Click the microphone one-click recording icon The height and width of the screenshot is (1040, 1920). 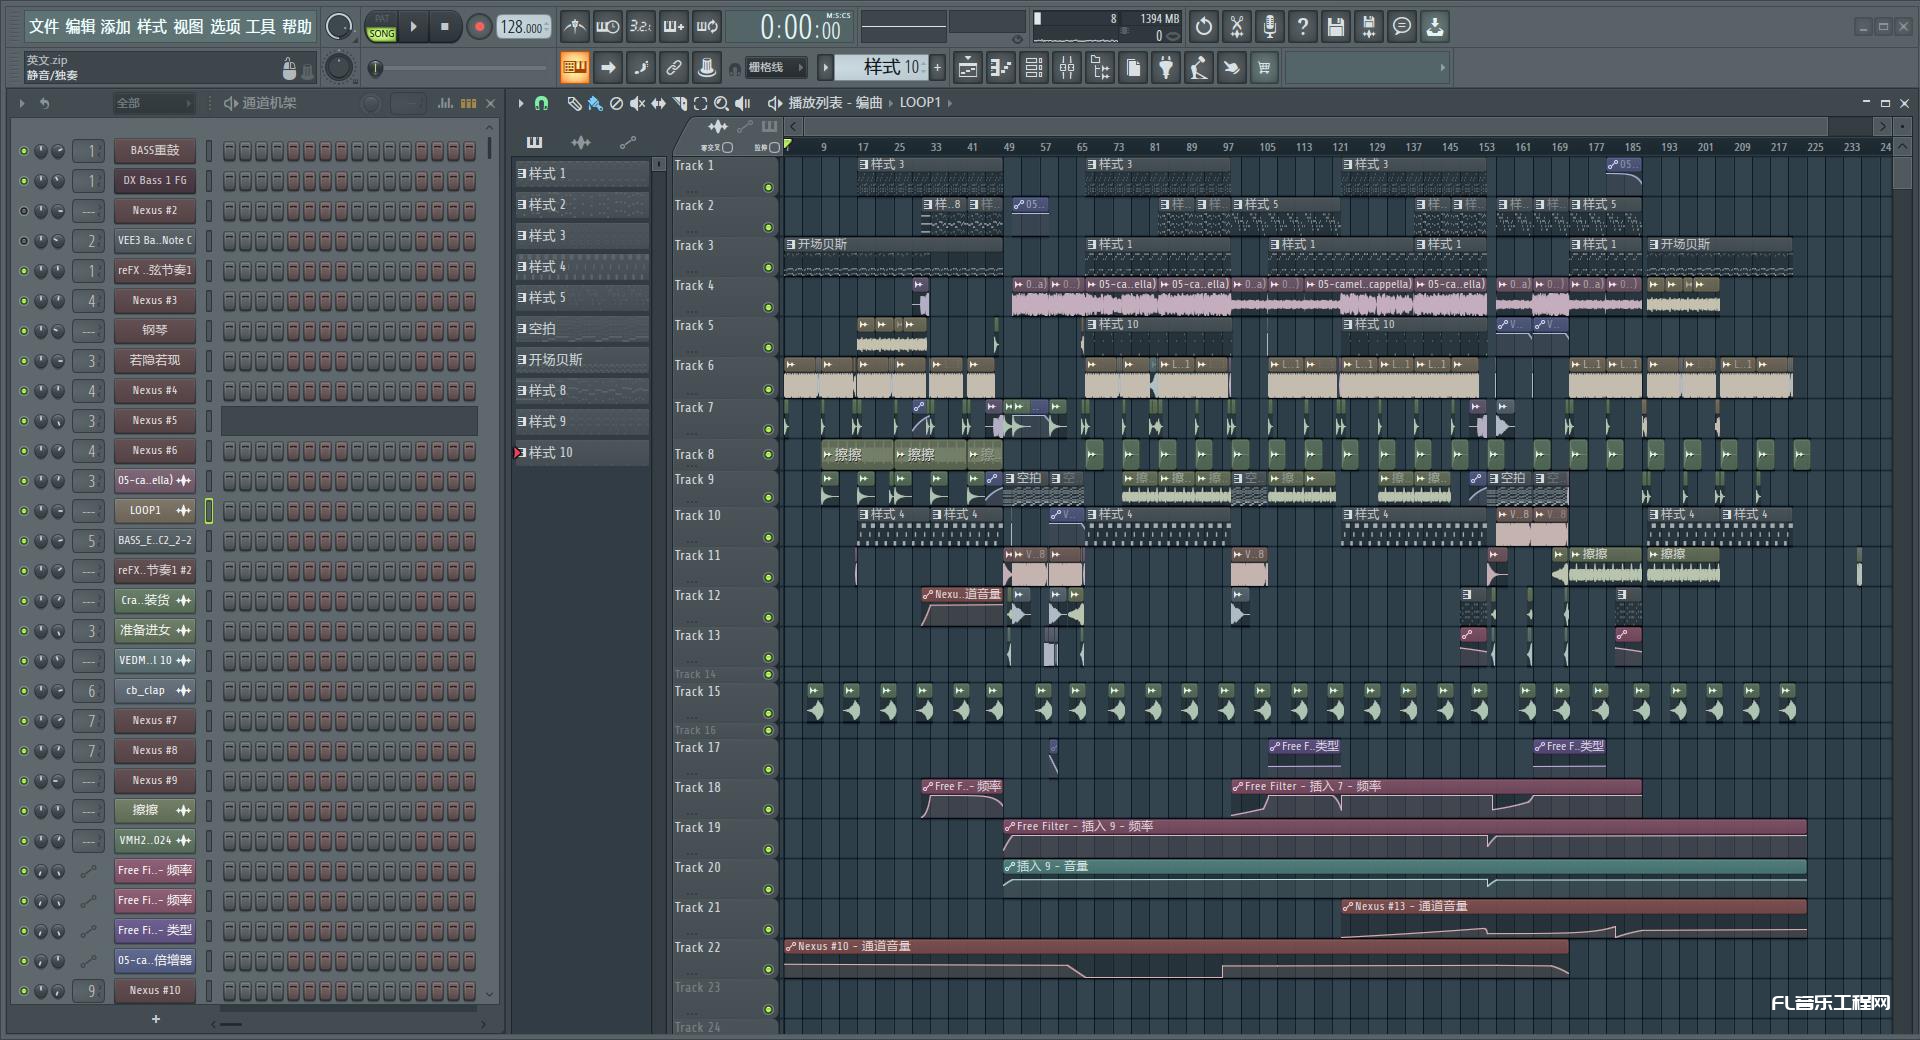pyautogui.click(x=1270, y=27)
